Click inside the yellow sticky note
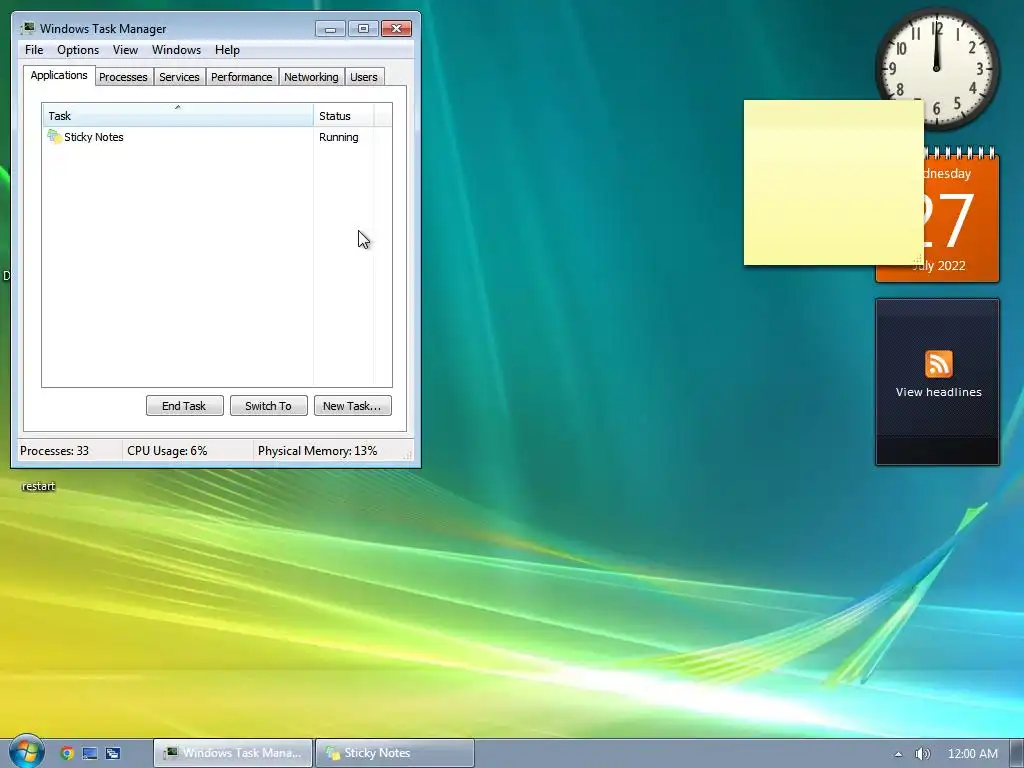The image size is (1024, 768). point(833,183)
